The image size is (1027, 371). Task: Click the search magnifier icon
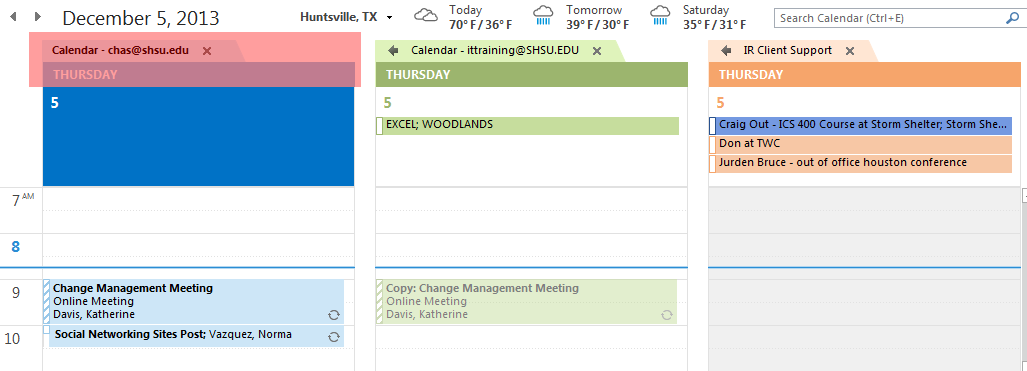pyautogui.click(x=1012, y=18)
